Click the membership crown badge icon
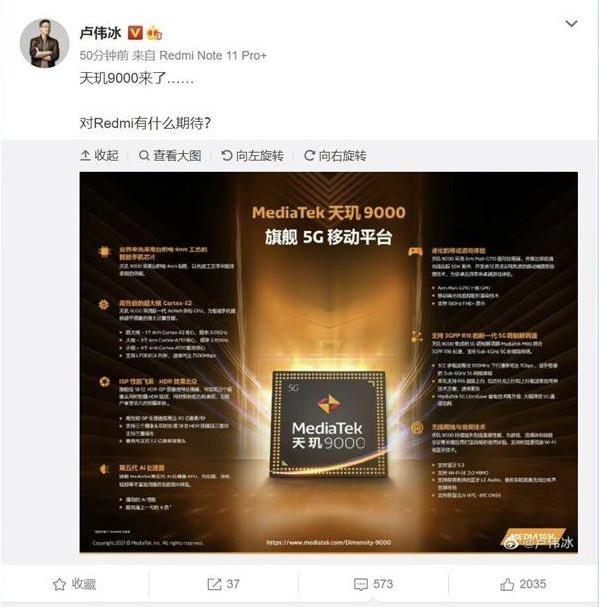 coord(154,33)
